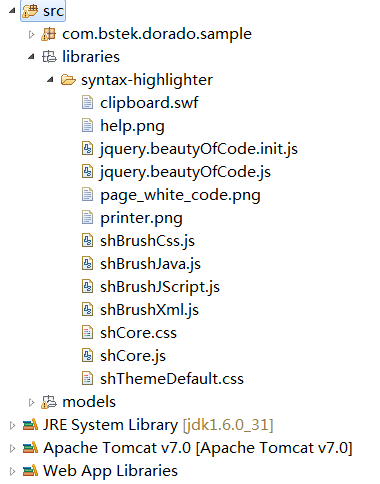Collapse the syntax-highlighter folder
The height and width of the screenshot is (484, 380).
(50, 80)
